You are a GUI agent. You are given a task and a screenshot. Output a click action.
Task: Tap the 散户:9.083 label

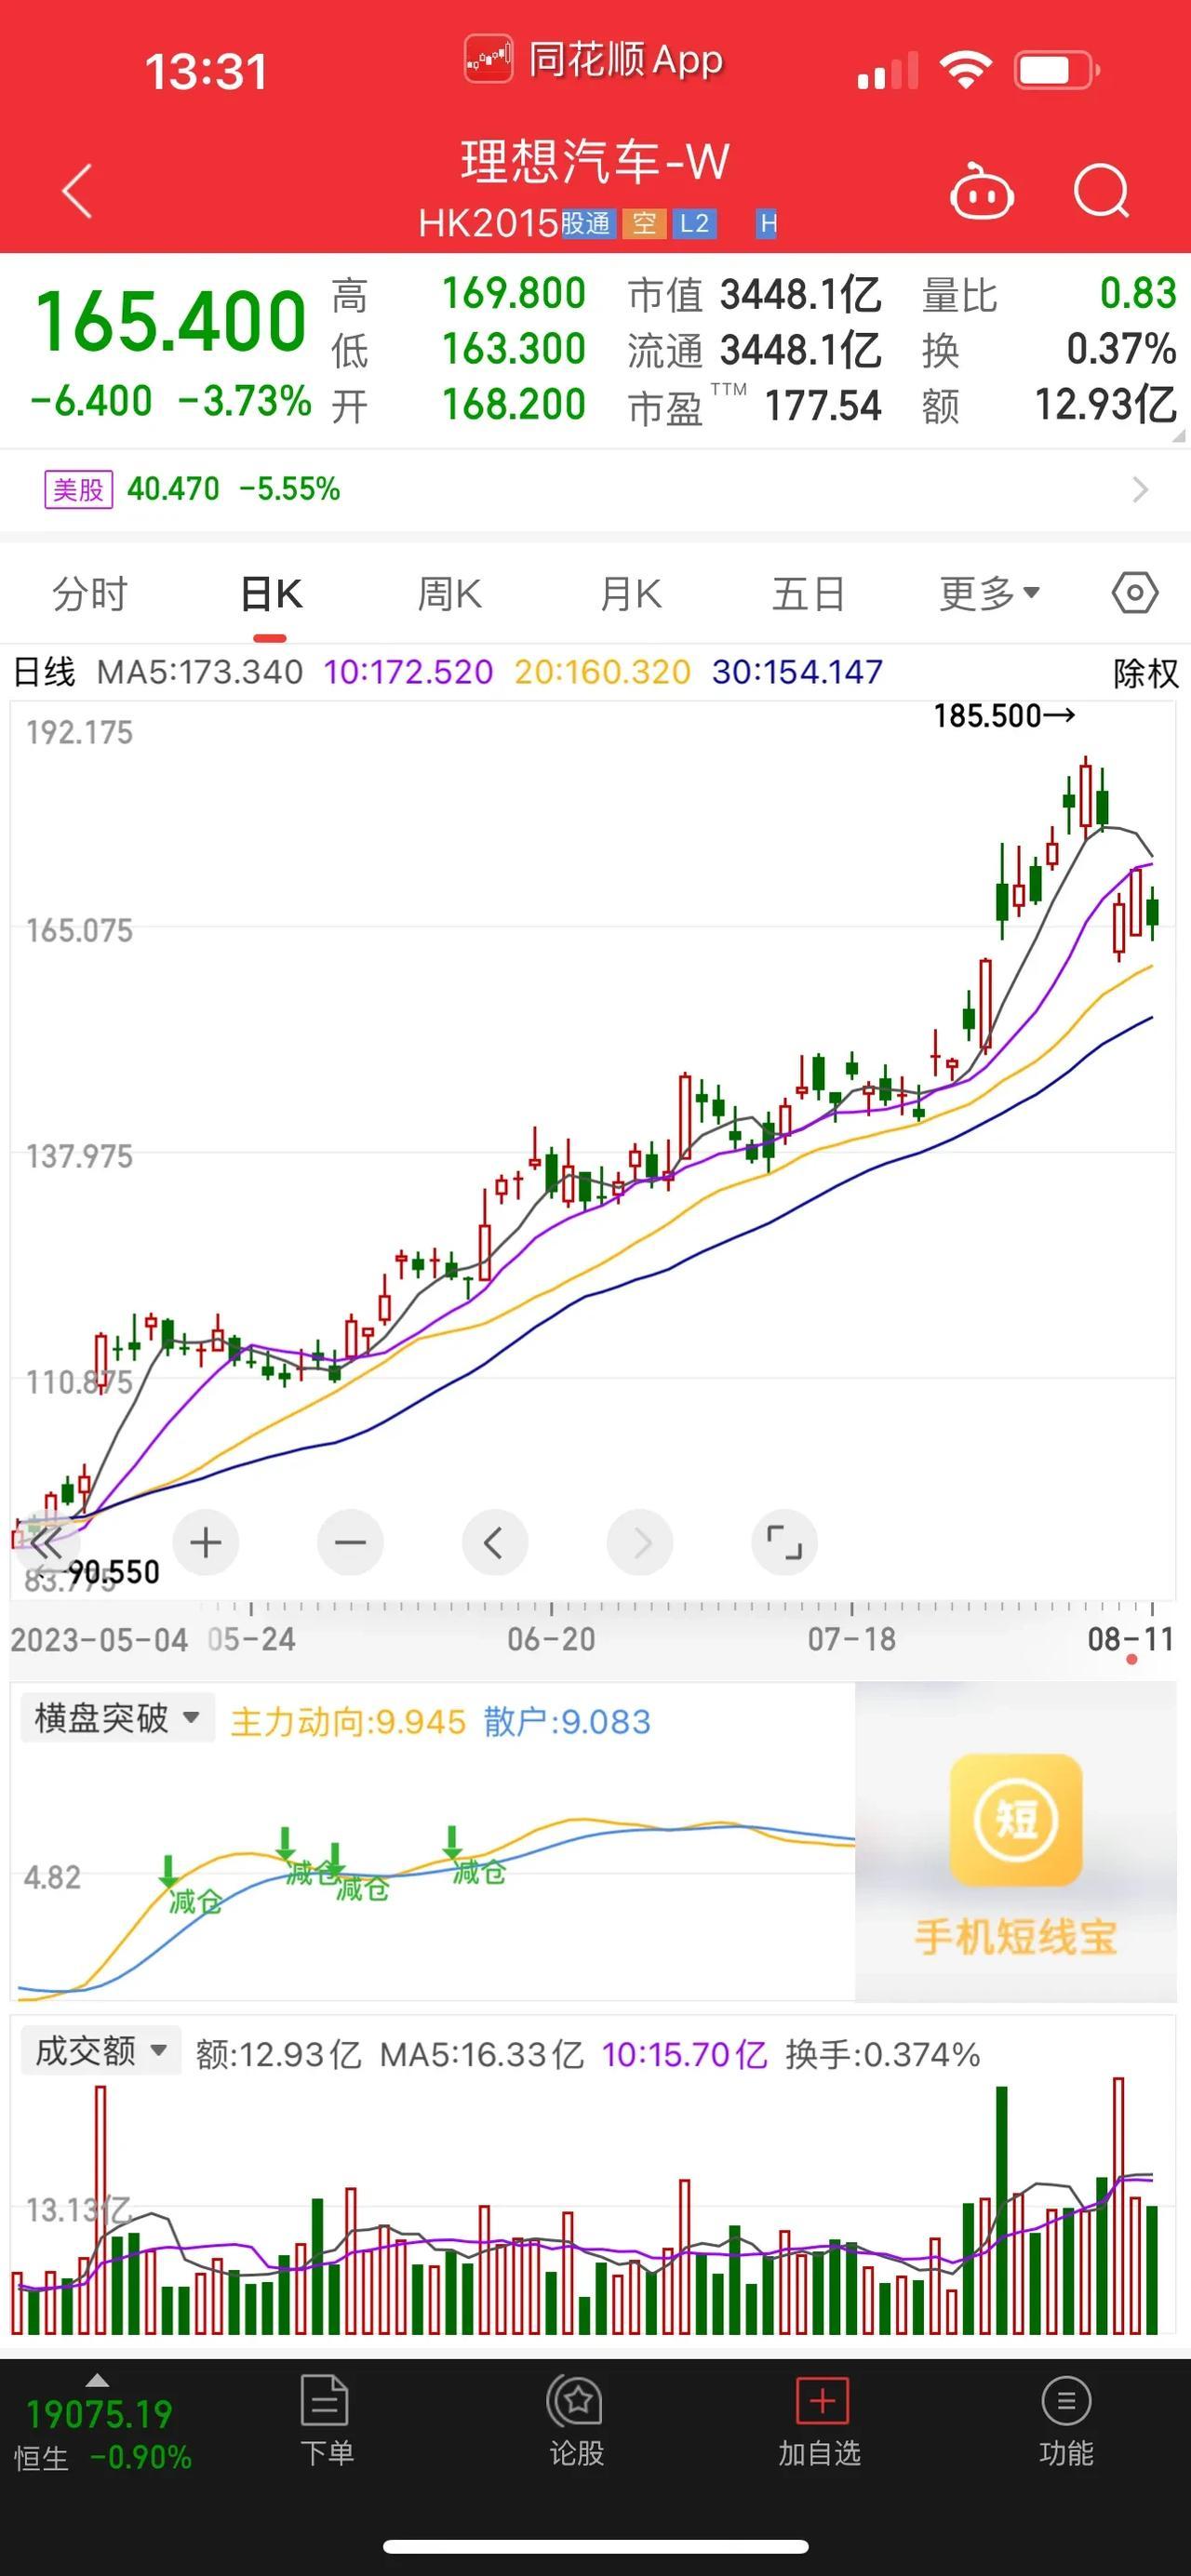pos(567,1722)
